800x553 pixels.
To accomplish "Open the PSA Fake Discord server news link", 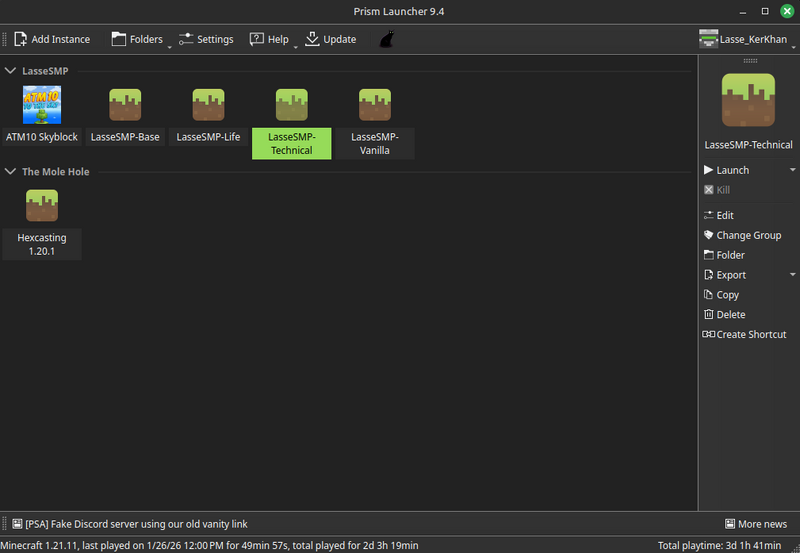I will click(x=136, y=524).
